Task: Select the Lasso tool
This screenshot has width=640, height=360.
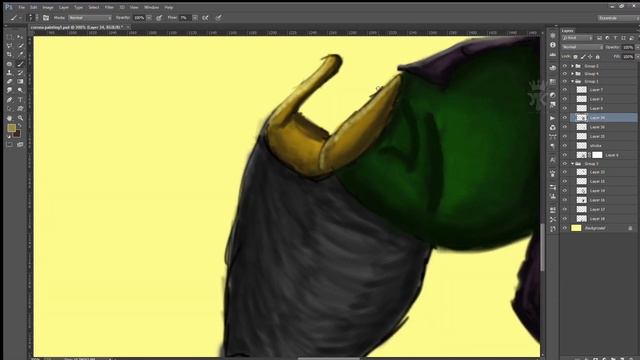Action: 9,46
